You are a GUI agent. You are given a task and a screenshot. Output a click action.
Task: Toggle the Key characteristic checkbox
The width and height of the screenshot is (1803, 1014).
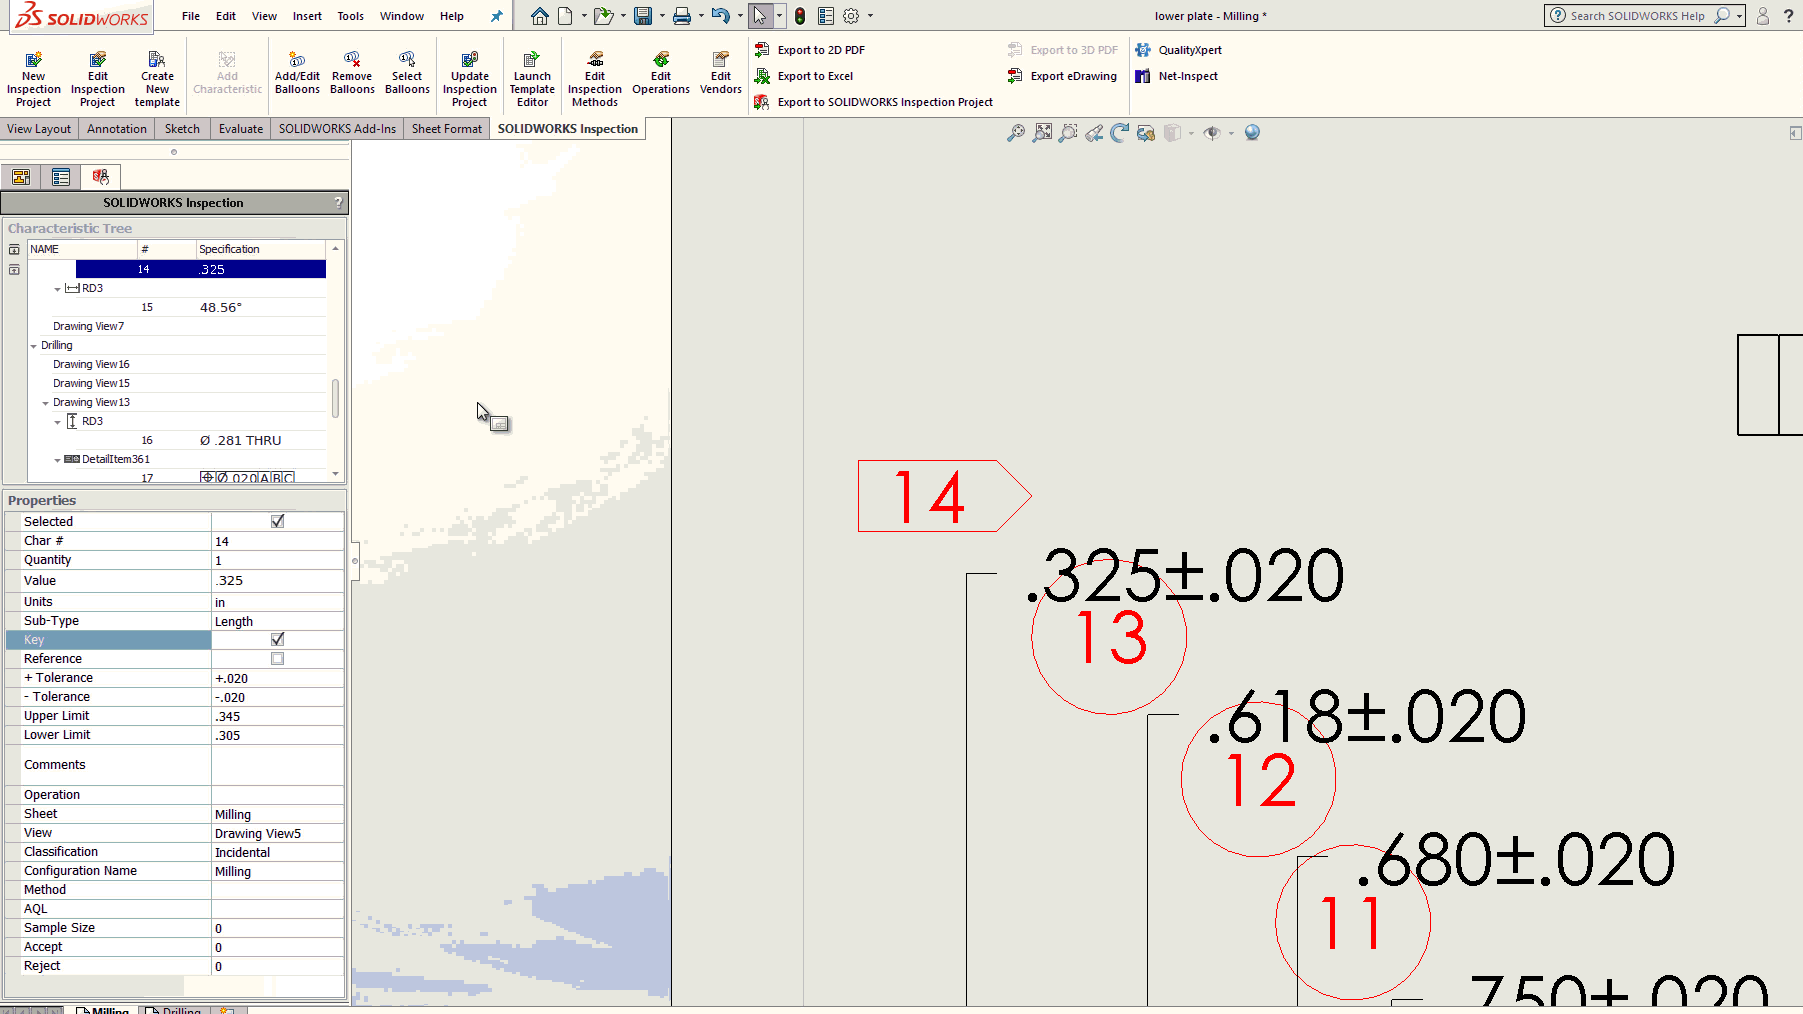(278, 639)
